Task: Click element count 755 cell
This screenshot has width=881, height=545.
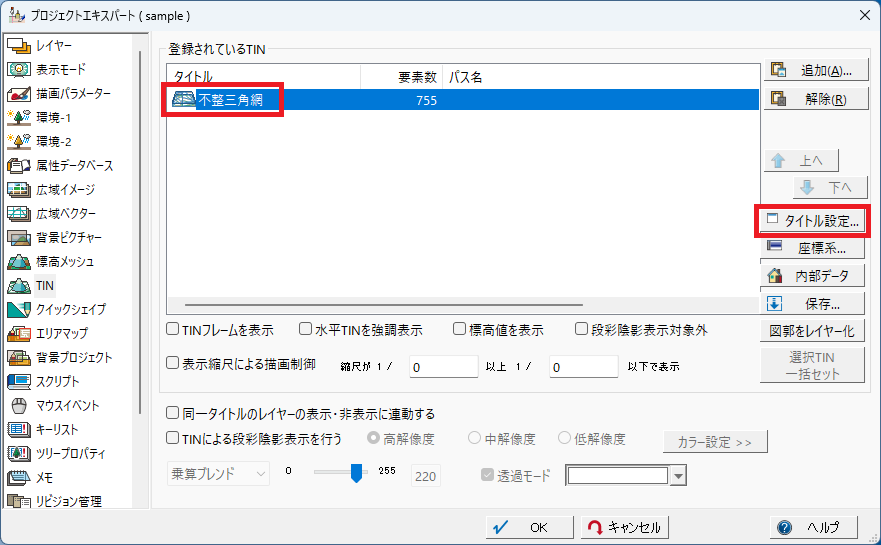Action: [426, 100]
